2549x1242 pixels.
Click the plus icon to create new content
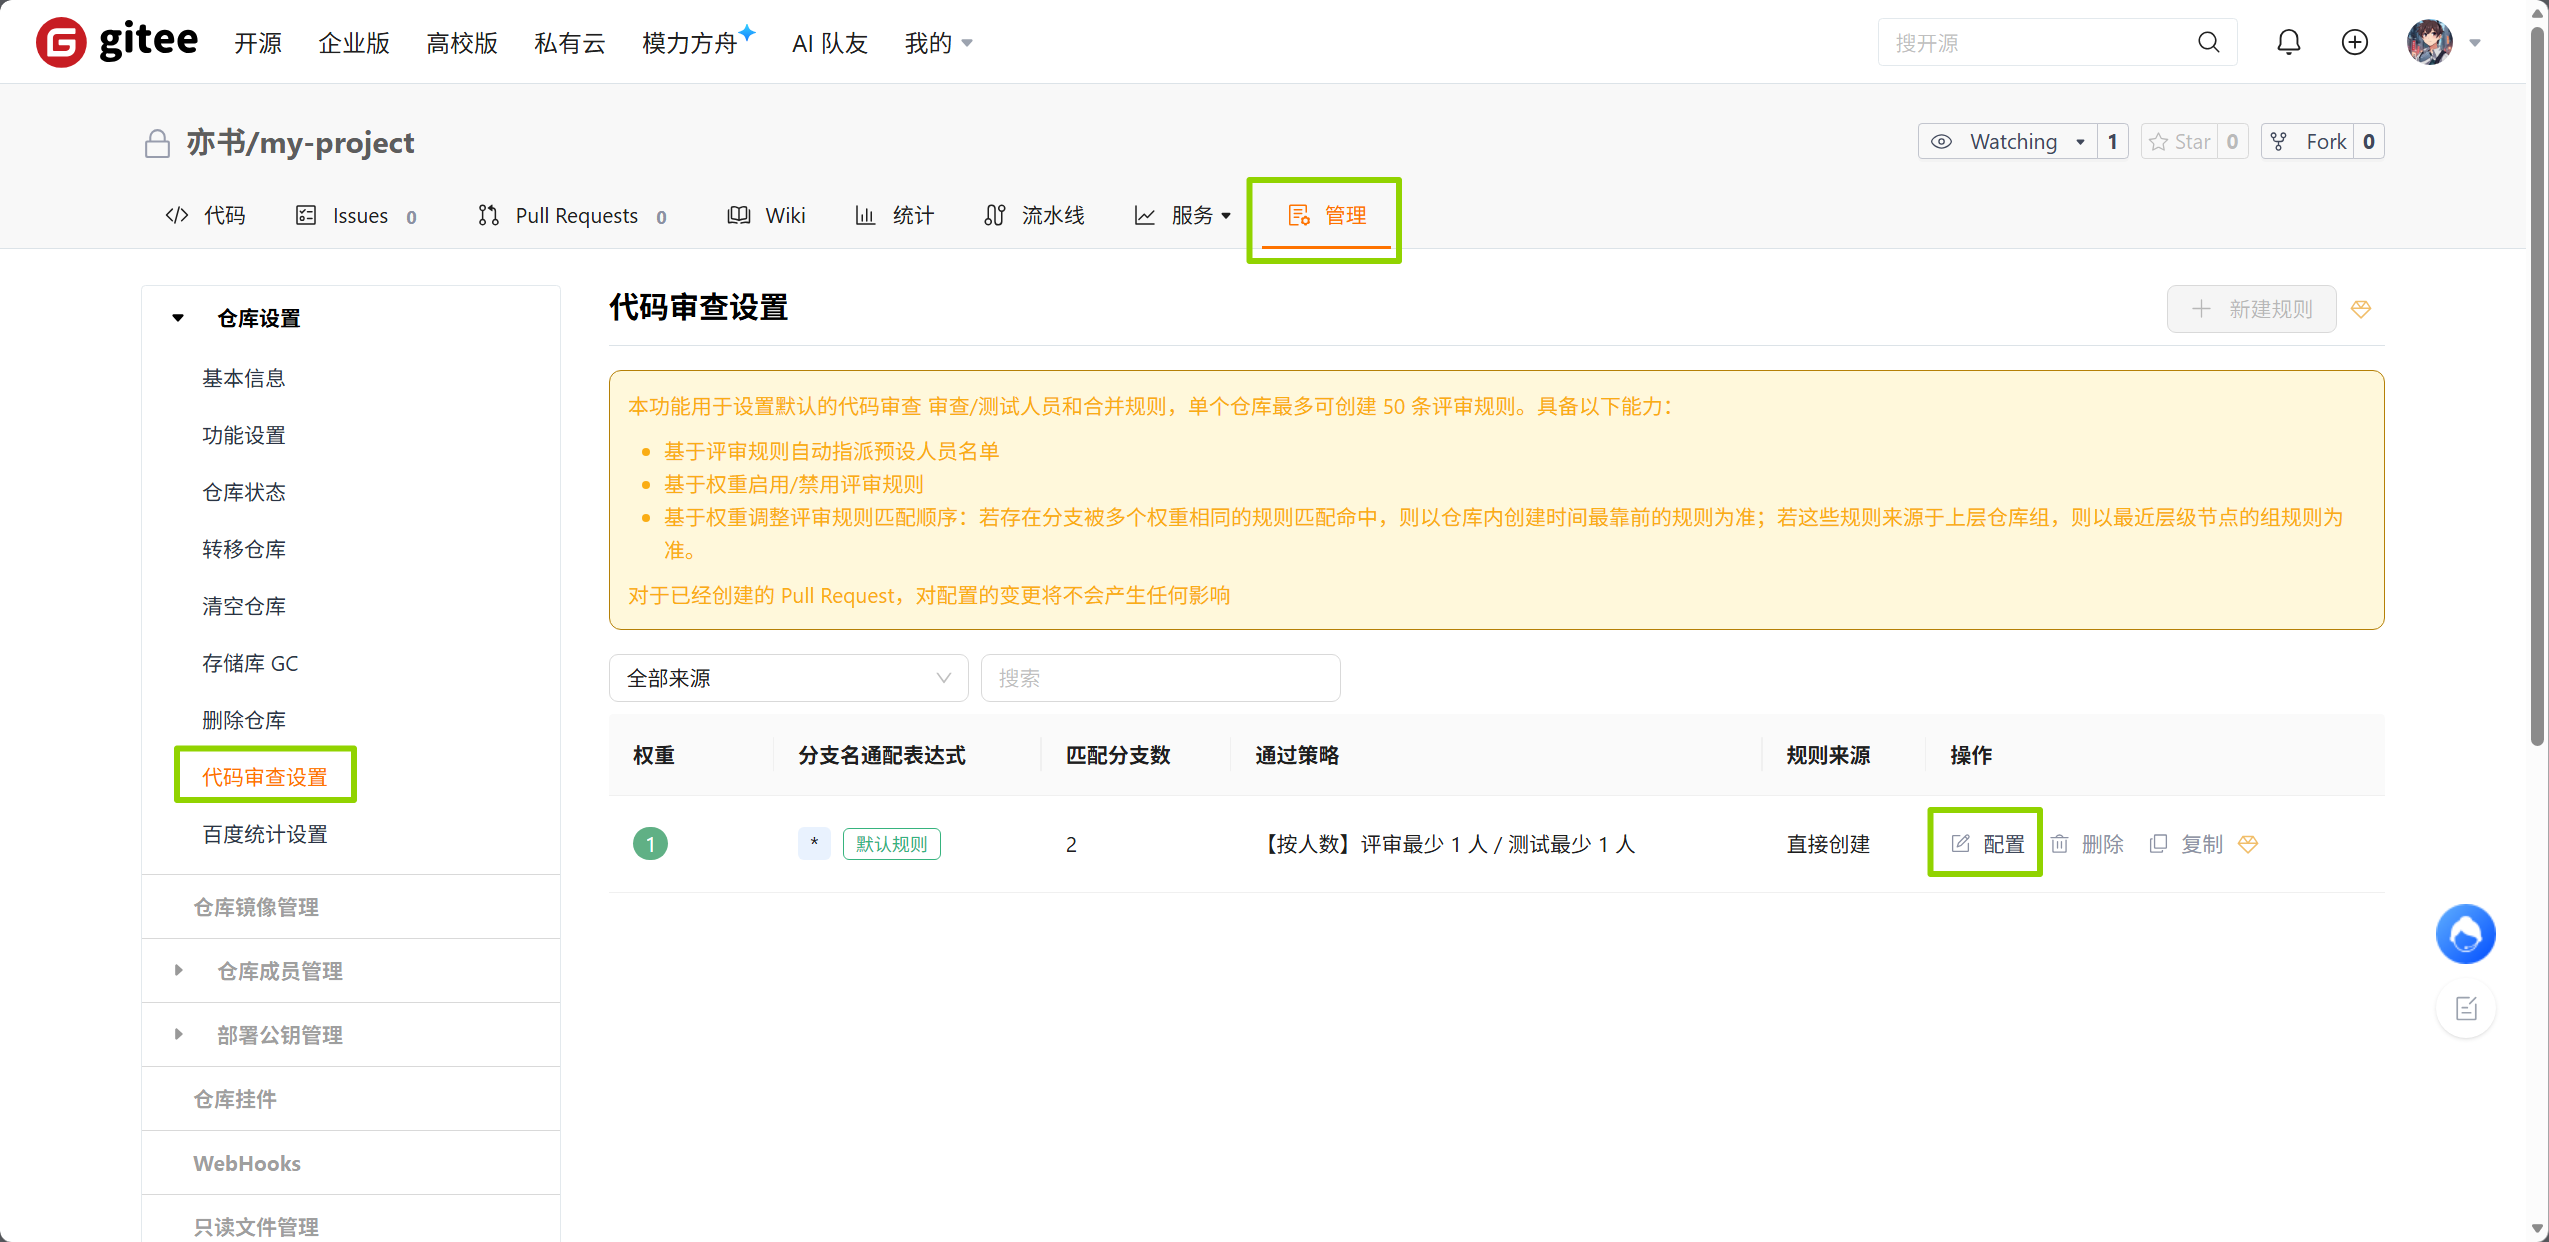pyautogui.click(x=2354, y=42)
